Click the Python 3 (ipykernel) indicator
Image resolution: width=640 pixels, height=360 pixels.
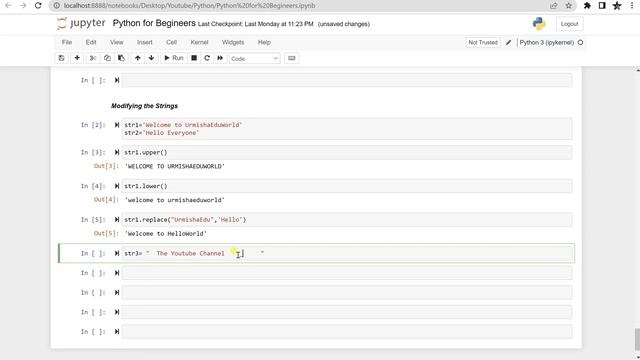(x=547, y=42)
